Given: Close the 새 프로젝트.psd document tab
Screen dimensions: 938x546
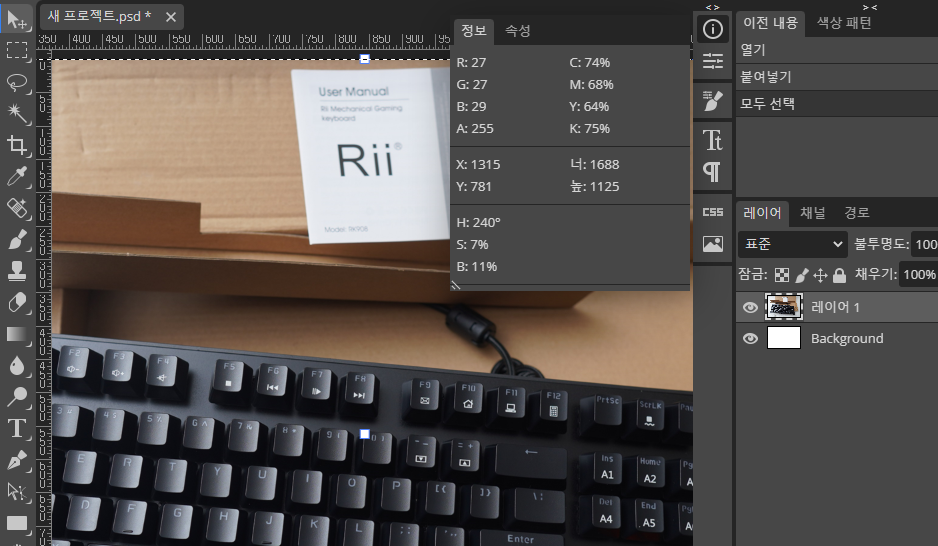Looking at the screenshot, I should (171, 17).
